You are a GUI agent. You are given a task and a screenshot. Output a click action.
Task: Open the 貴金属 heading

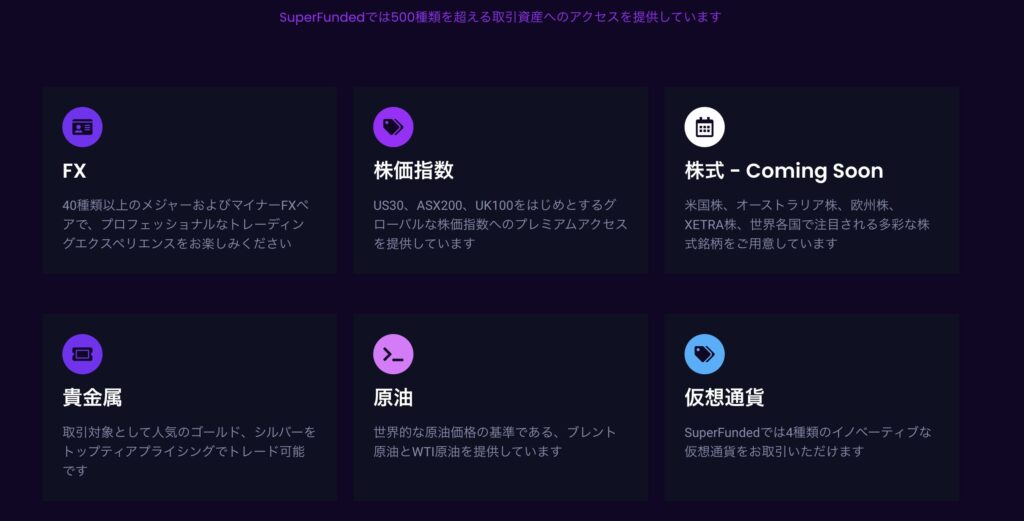(x=92, y=398)
